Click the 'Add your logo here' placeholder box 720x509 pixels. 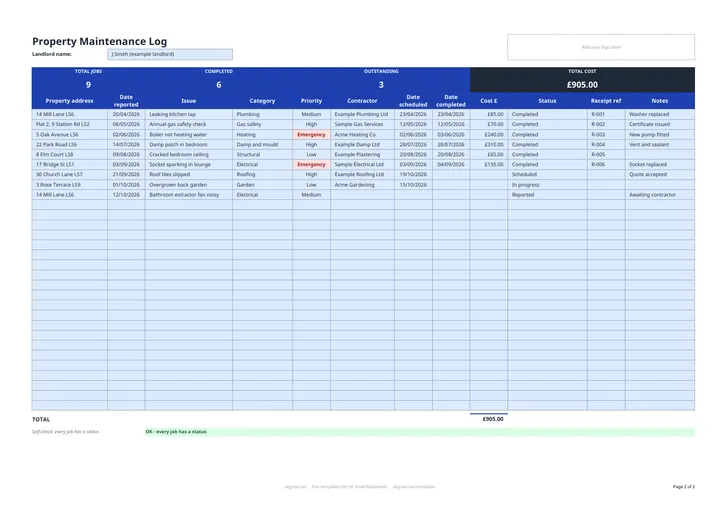click(601, 47)
